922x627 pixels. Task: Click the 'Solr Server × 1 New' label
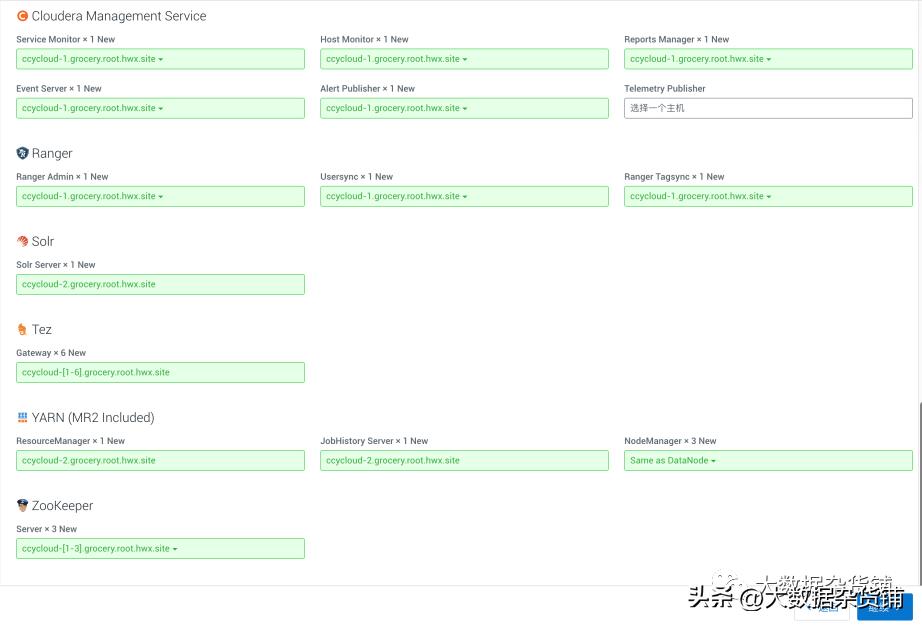point(55,265)
